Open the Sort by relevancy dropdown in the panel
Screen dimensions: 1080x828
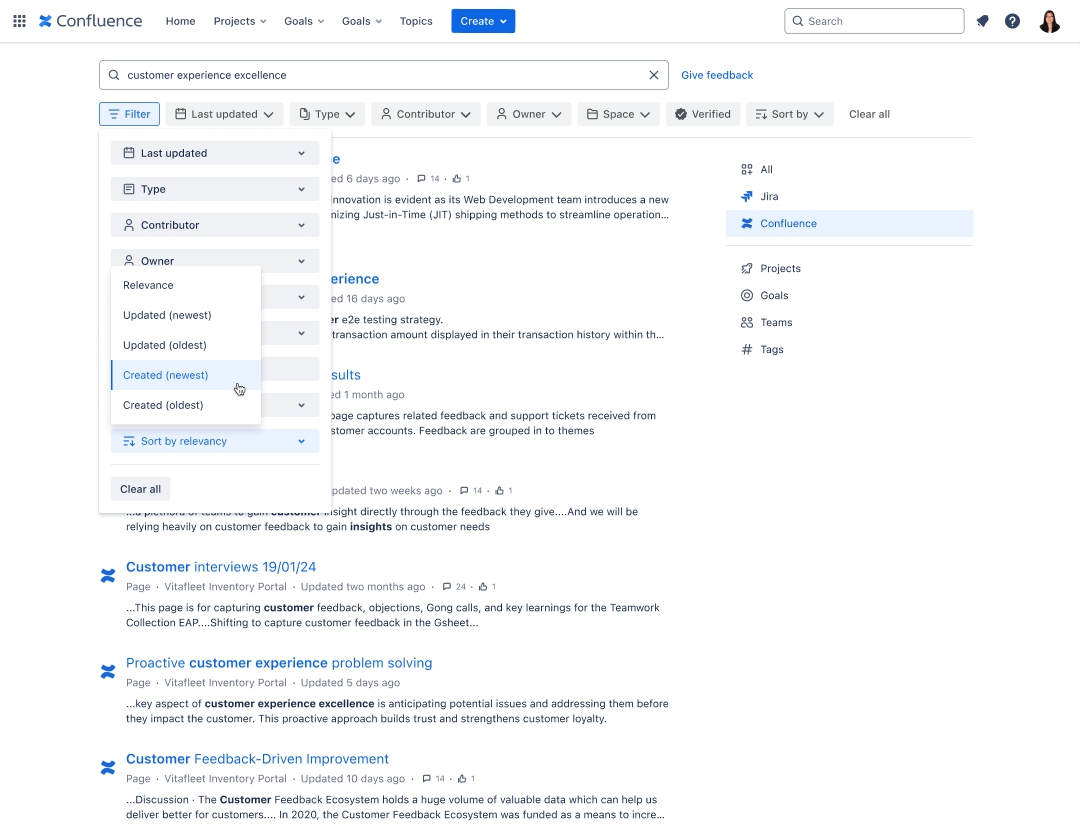coord(214,440)
